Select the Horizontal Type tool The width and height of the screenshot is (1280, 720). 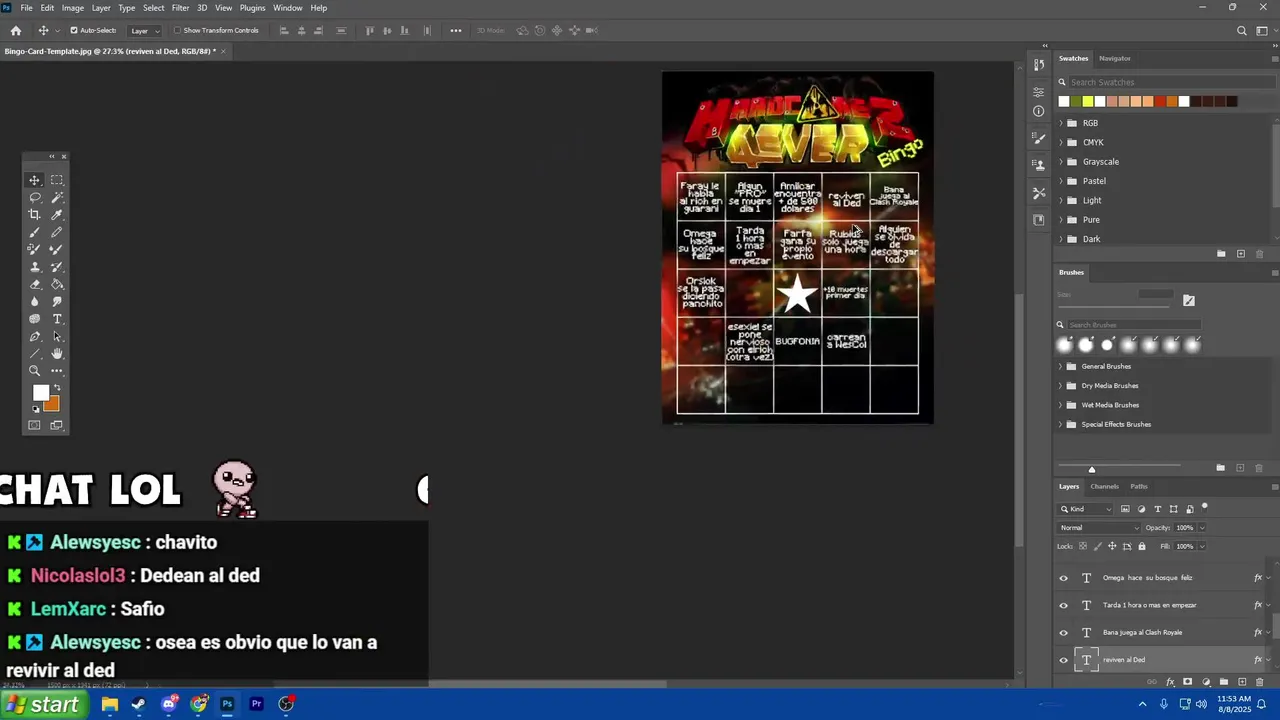57,319
